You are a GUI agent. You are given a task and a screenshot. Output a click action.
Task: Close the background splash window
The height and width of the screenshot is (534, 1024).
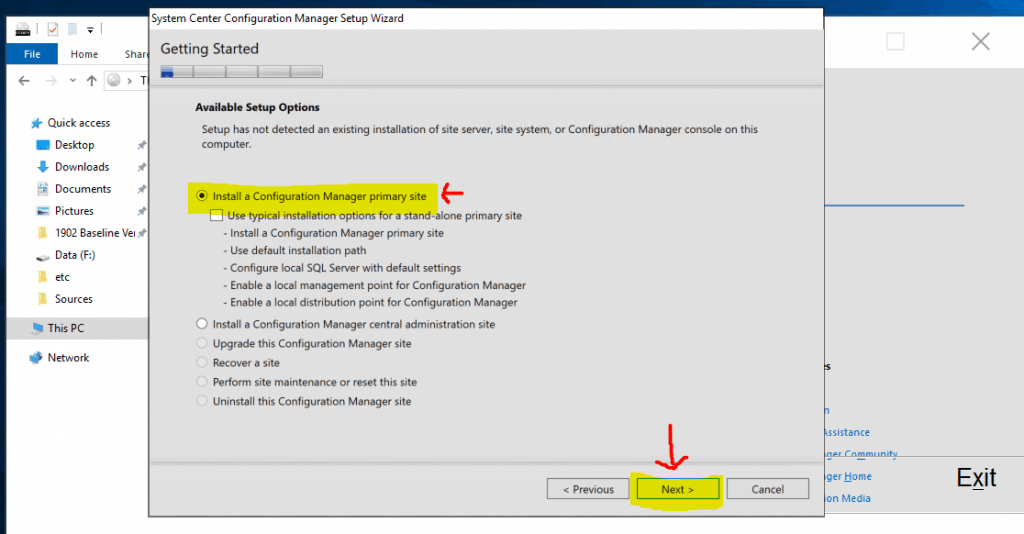point(980,42)
